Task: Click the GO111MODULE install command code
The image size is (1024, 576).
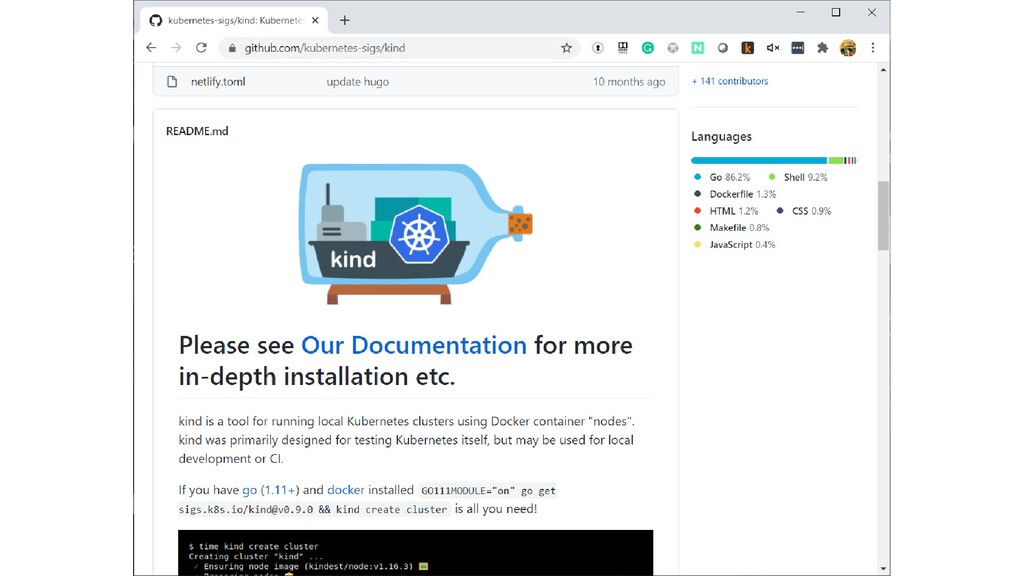Action: 367,500
